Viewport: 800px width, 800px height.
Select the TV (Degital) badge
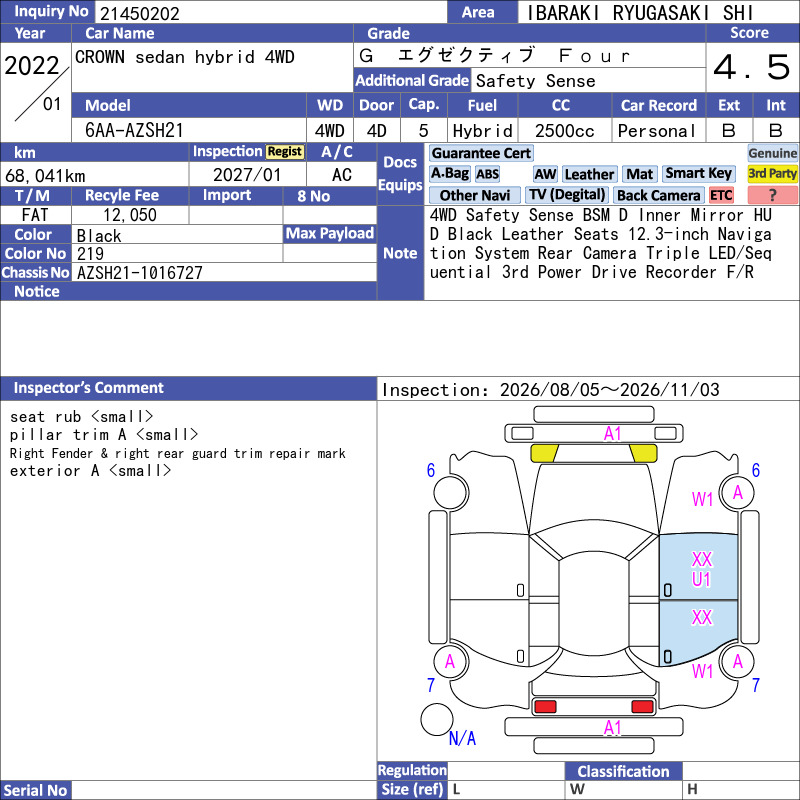point(567,195)
